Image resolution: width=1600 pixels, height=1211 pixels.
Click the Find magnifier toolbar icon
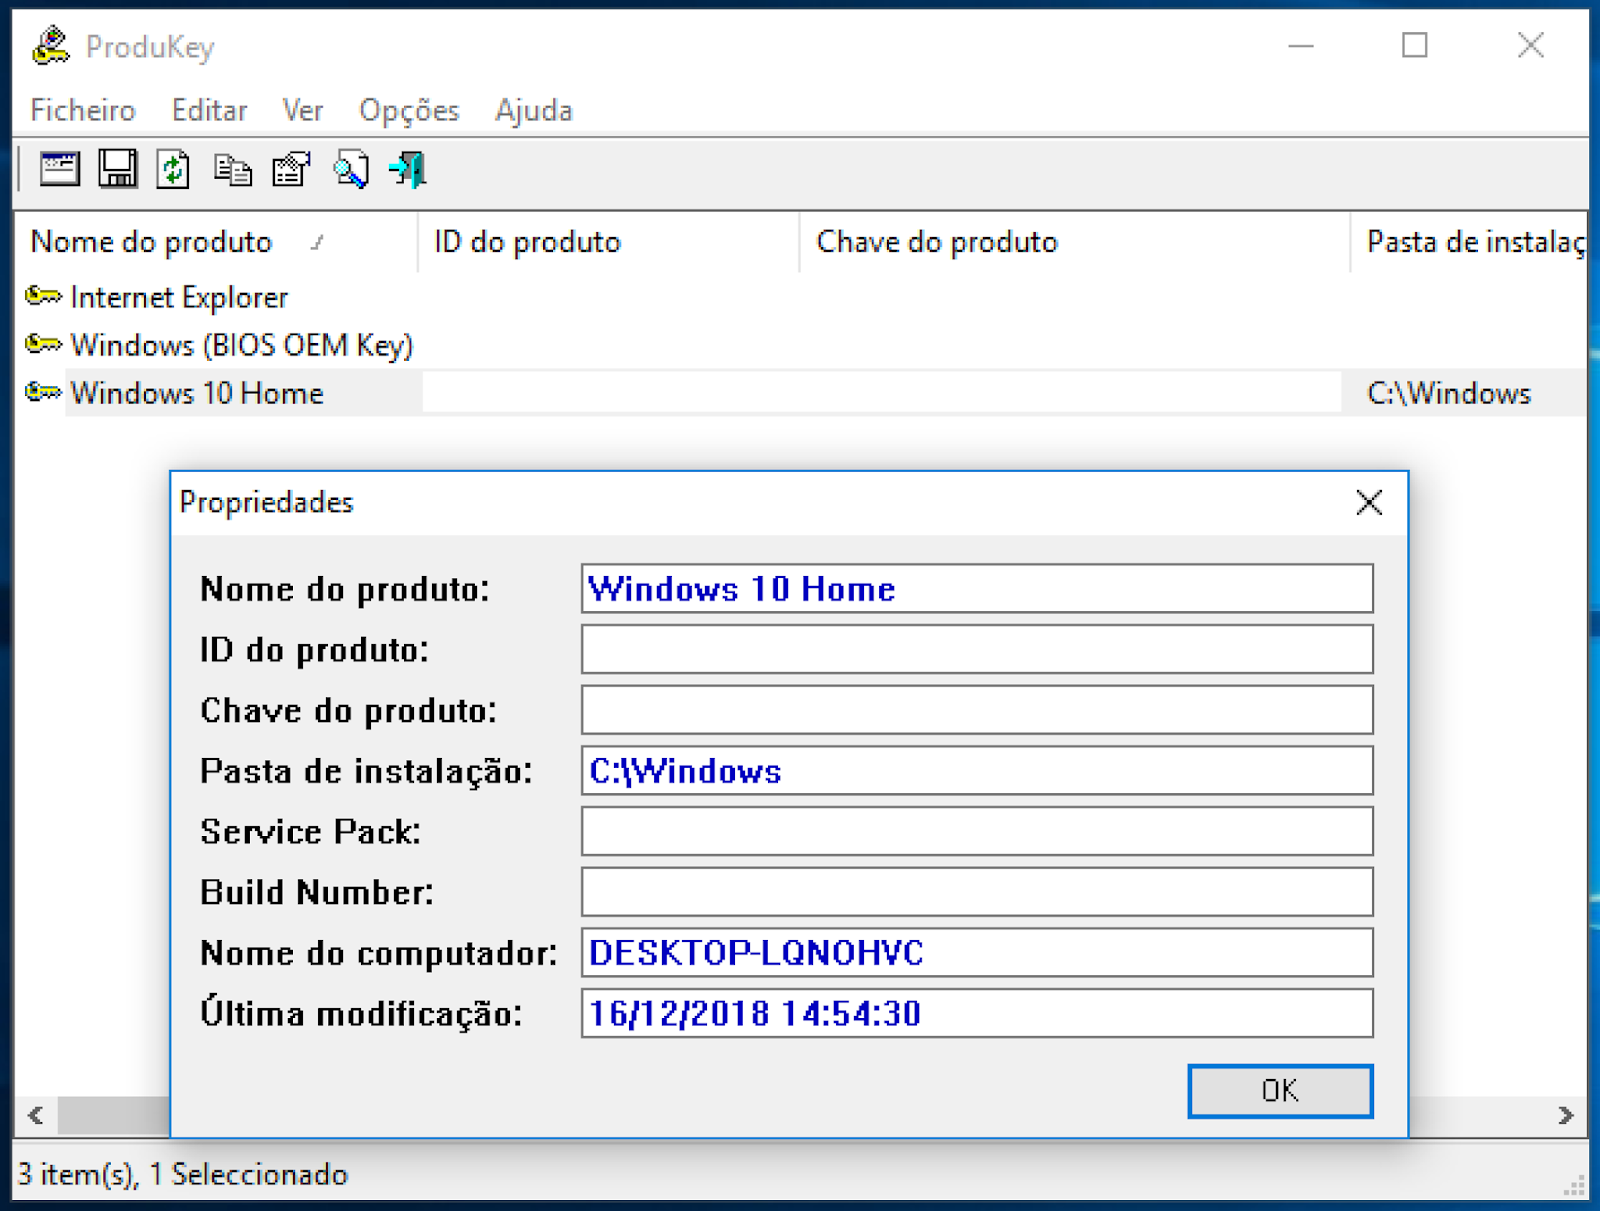point(351,169)
